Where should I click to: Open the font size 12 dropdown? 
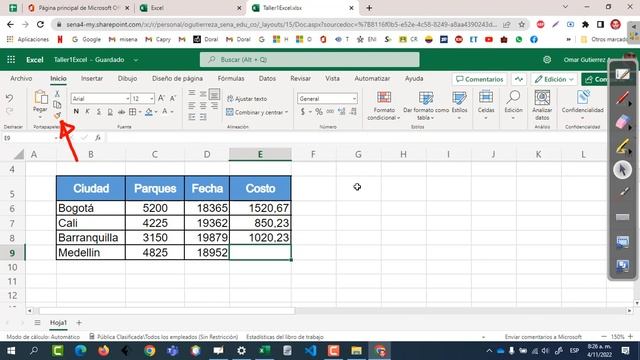point(151,98)
